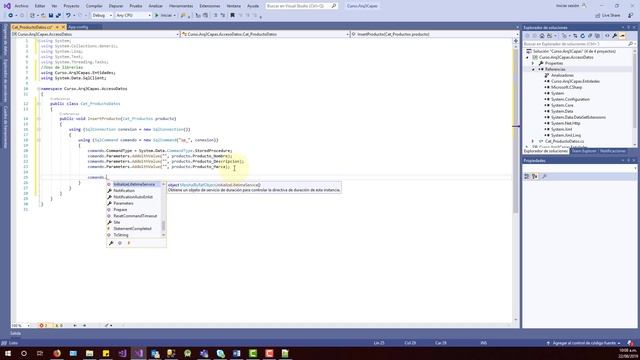Click the Visual Studio search box
The image size is (640, 360).
pyautogui.click(x=301, y=6)
